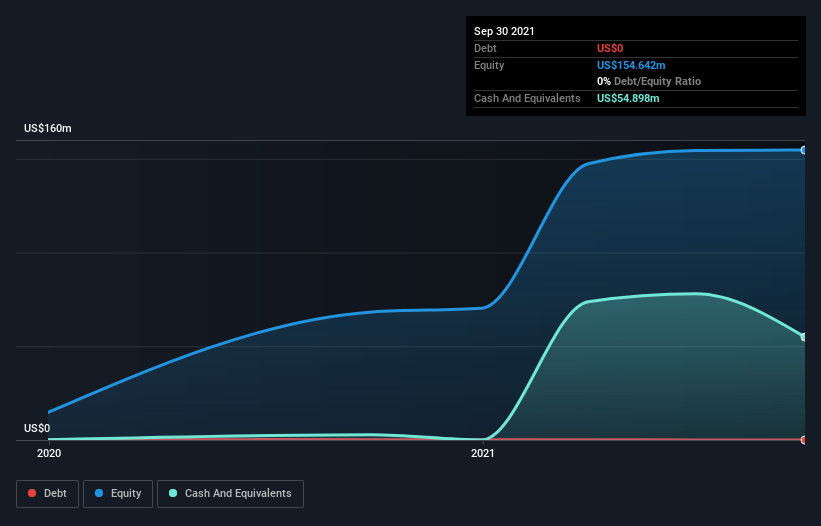
Task: Toggle the Equity legend button
Action: [x=118, y=494]
